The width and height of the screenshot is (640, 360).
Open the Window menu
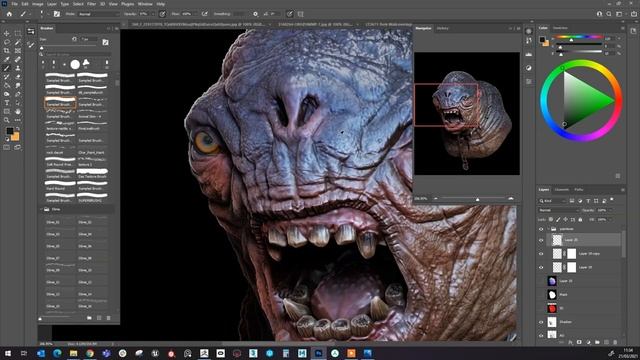(145, 4)
